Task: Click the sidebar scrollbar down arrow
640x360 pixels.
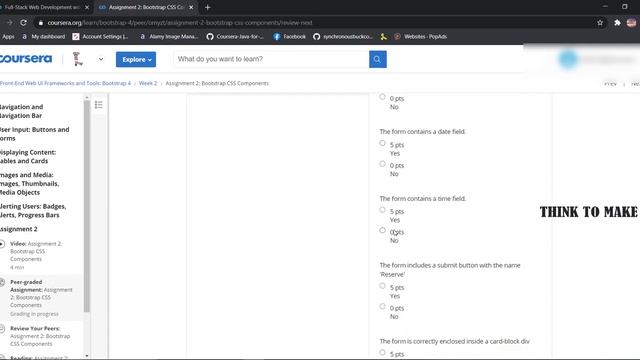Action: point(87,356)
